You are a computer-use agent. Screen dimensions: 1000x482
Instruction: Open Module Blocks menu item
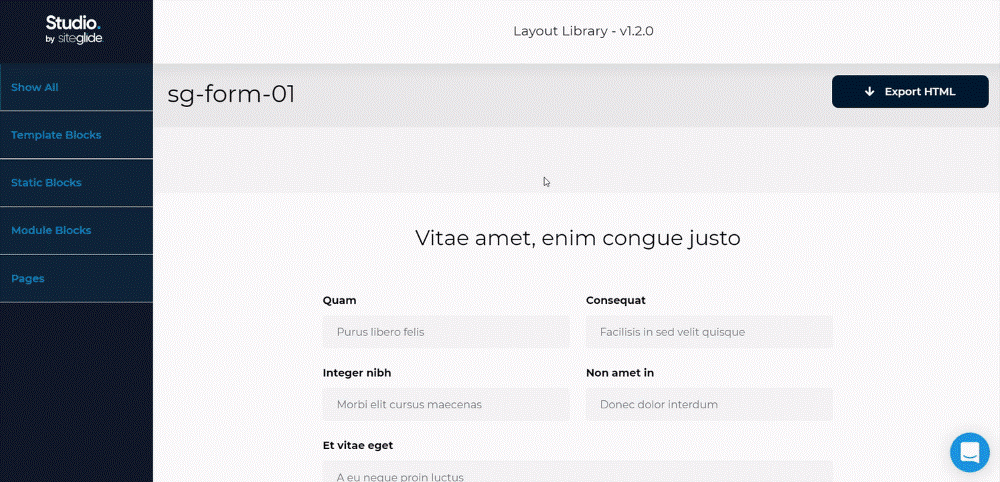click(77, 231)
